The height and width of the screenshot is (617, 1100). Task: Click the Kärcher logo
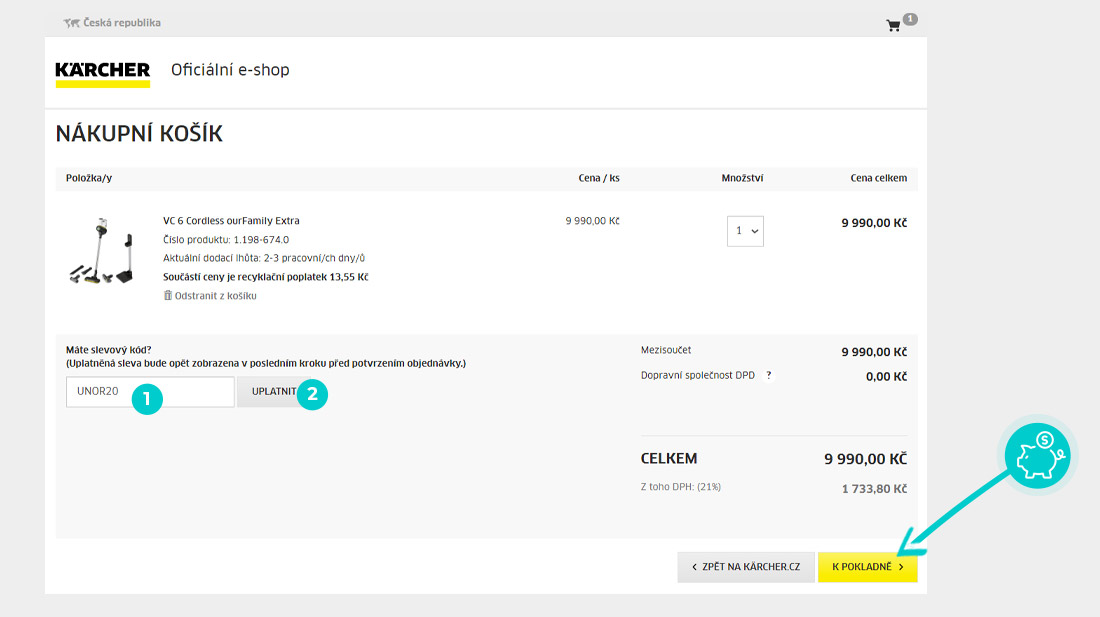(x=103, y=73)
